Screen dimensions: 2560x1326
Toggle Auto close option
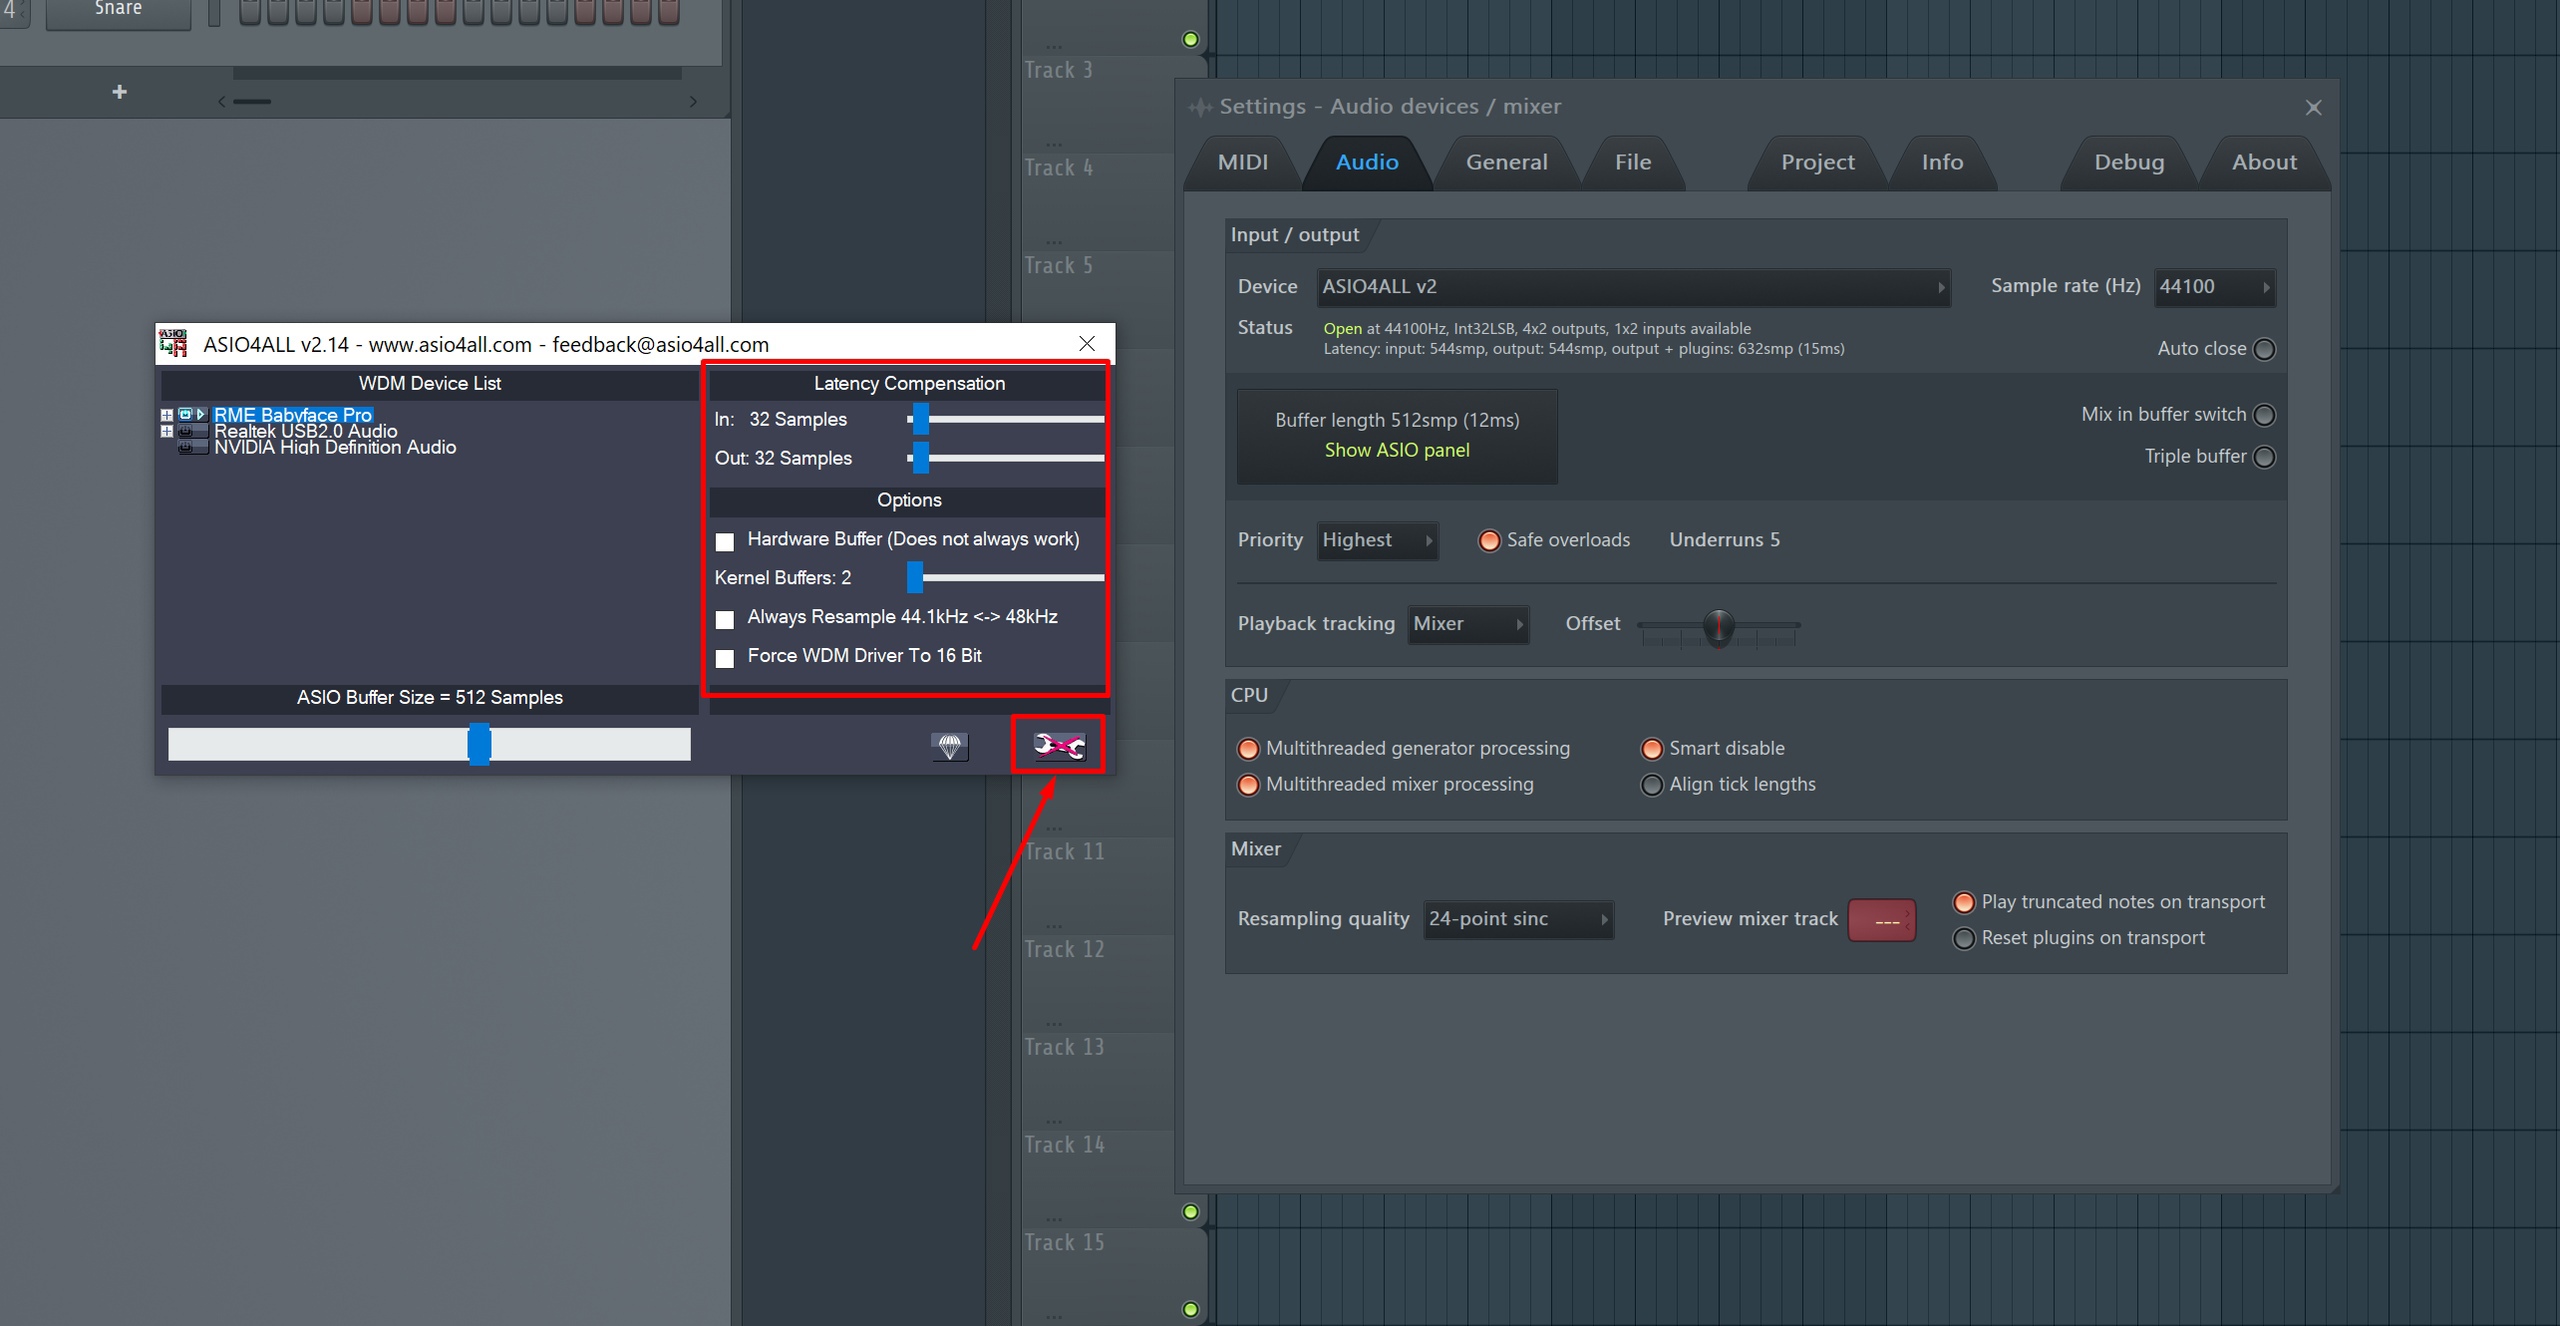pos(2264,349)
